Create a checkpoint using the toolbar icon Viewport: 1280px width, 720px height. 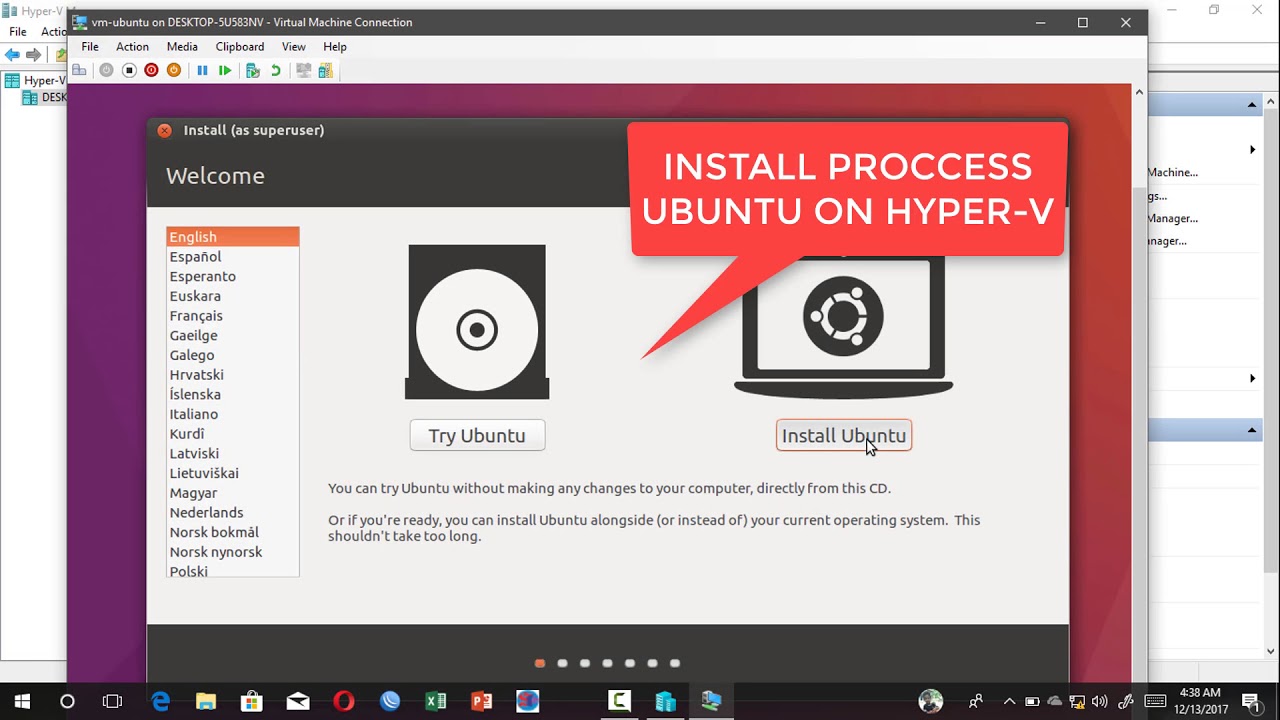(x=252, y=70)
